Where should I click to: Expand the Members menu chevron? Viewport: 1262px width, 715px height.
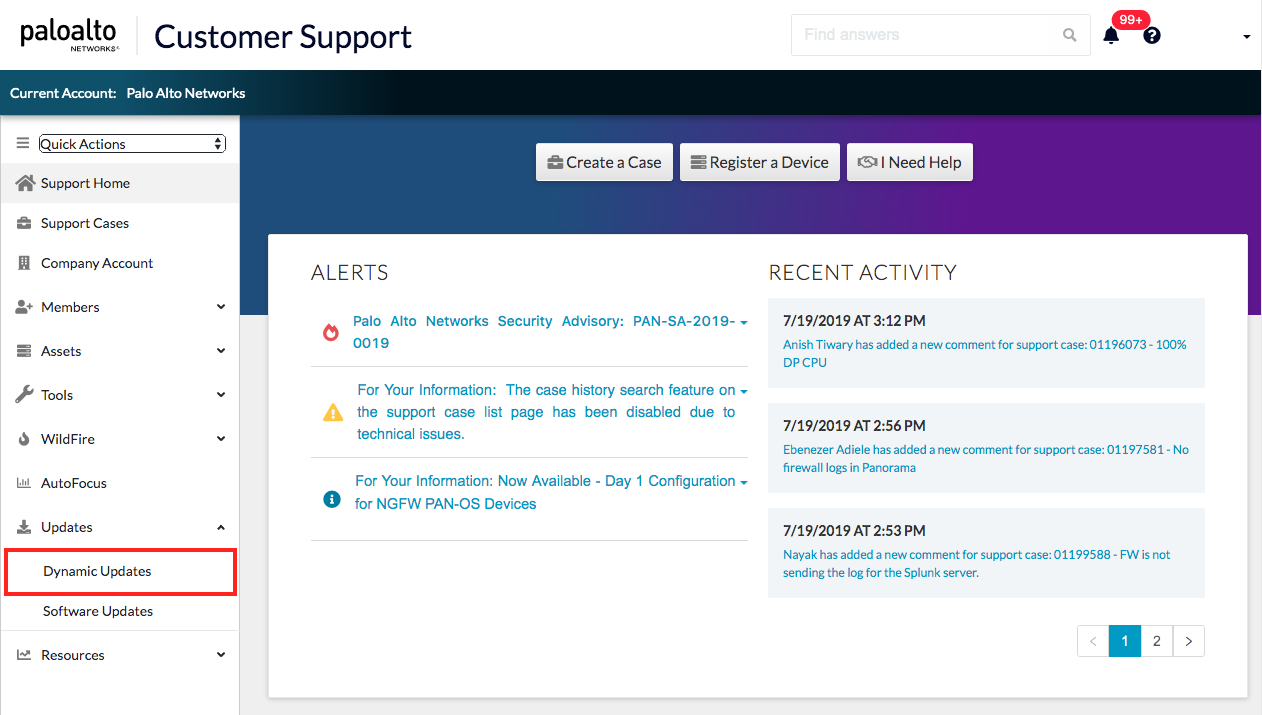[221, 307]
